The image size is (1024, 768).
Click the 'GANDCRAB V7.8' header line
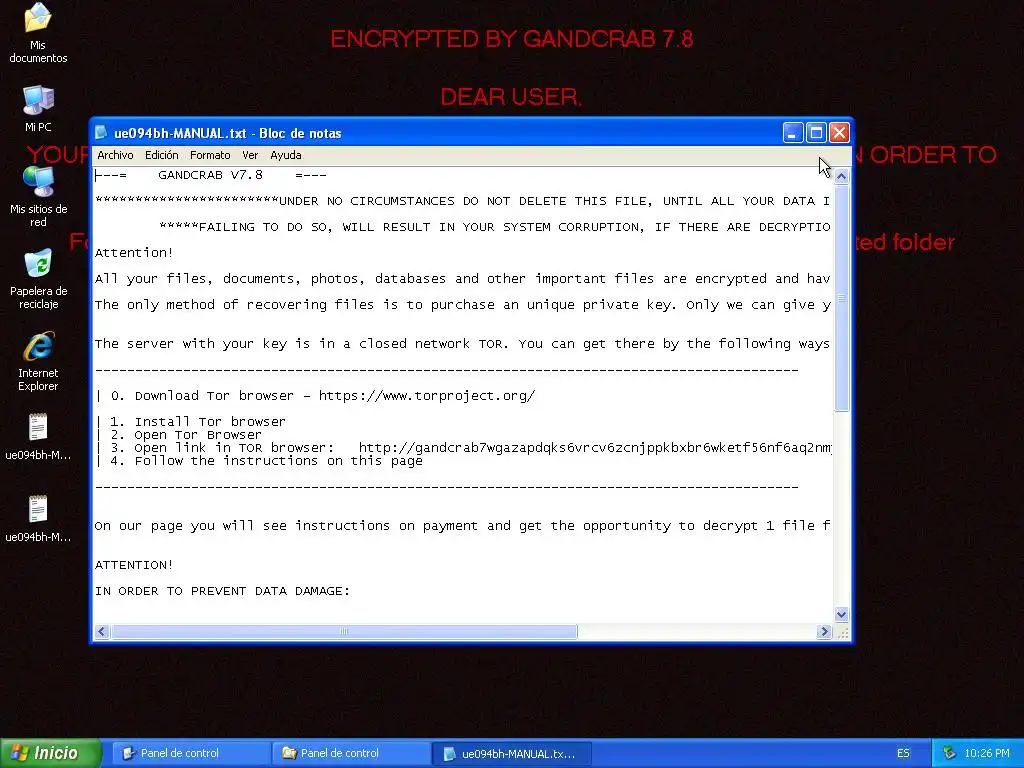point(210,175)
